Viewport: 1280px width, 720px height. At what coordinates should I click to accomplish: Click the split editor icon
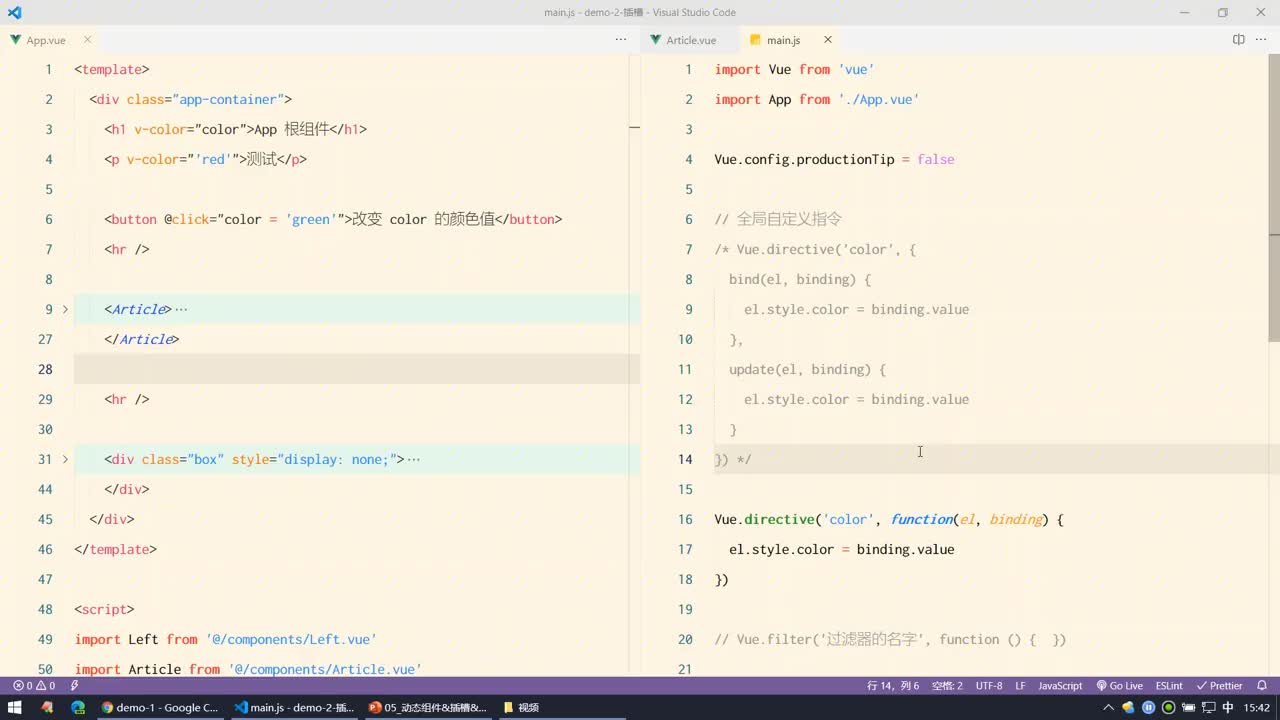[1238, 40]
